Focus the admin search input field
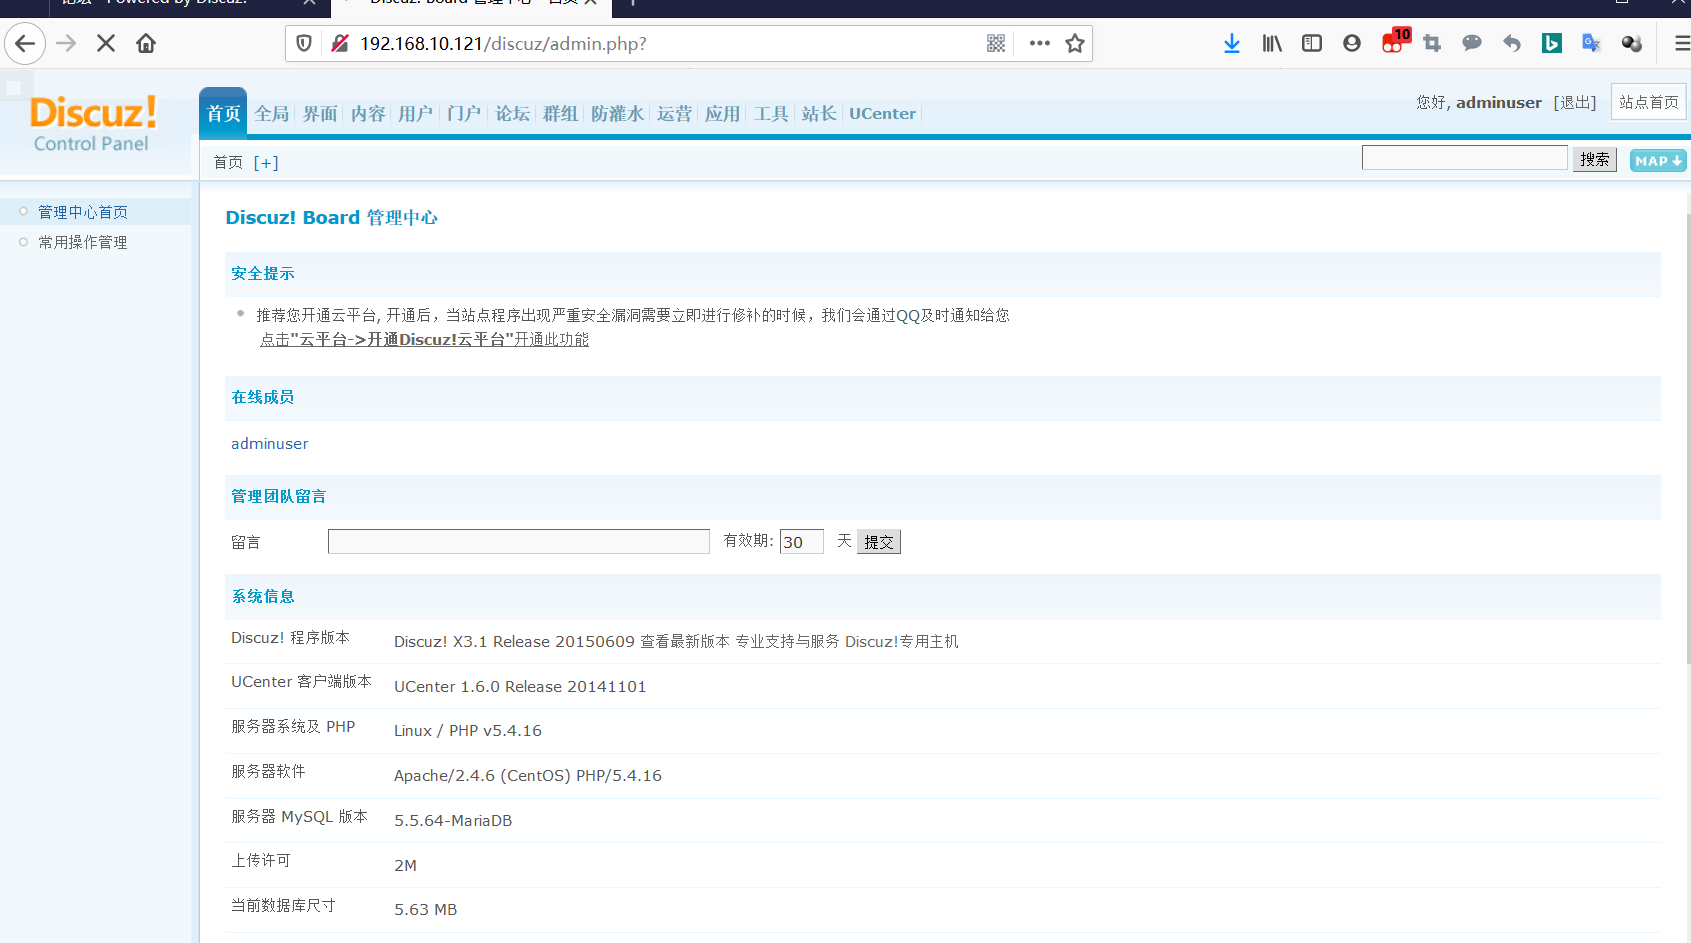The height and width of the screenshot is (943, 1691). pos(1464,158)
